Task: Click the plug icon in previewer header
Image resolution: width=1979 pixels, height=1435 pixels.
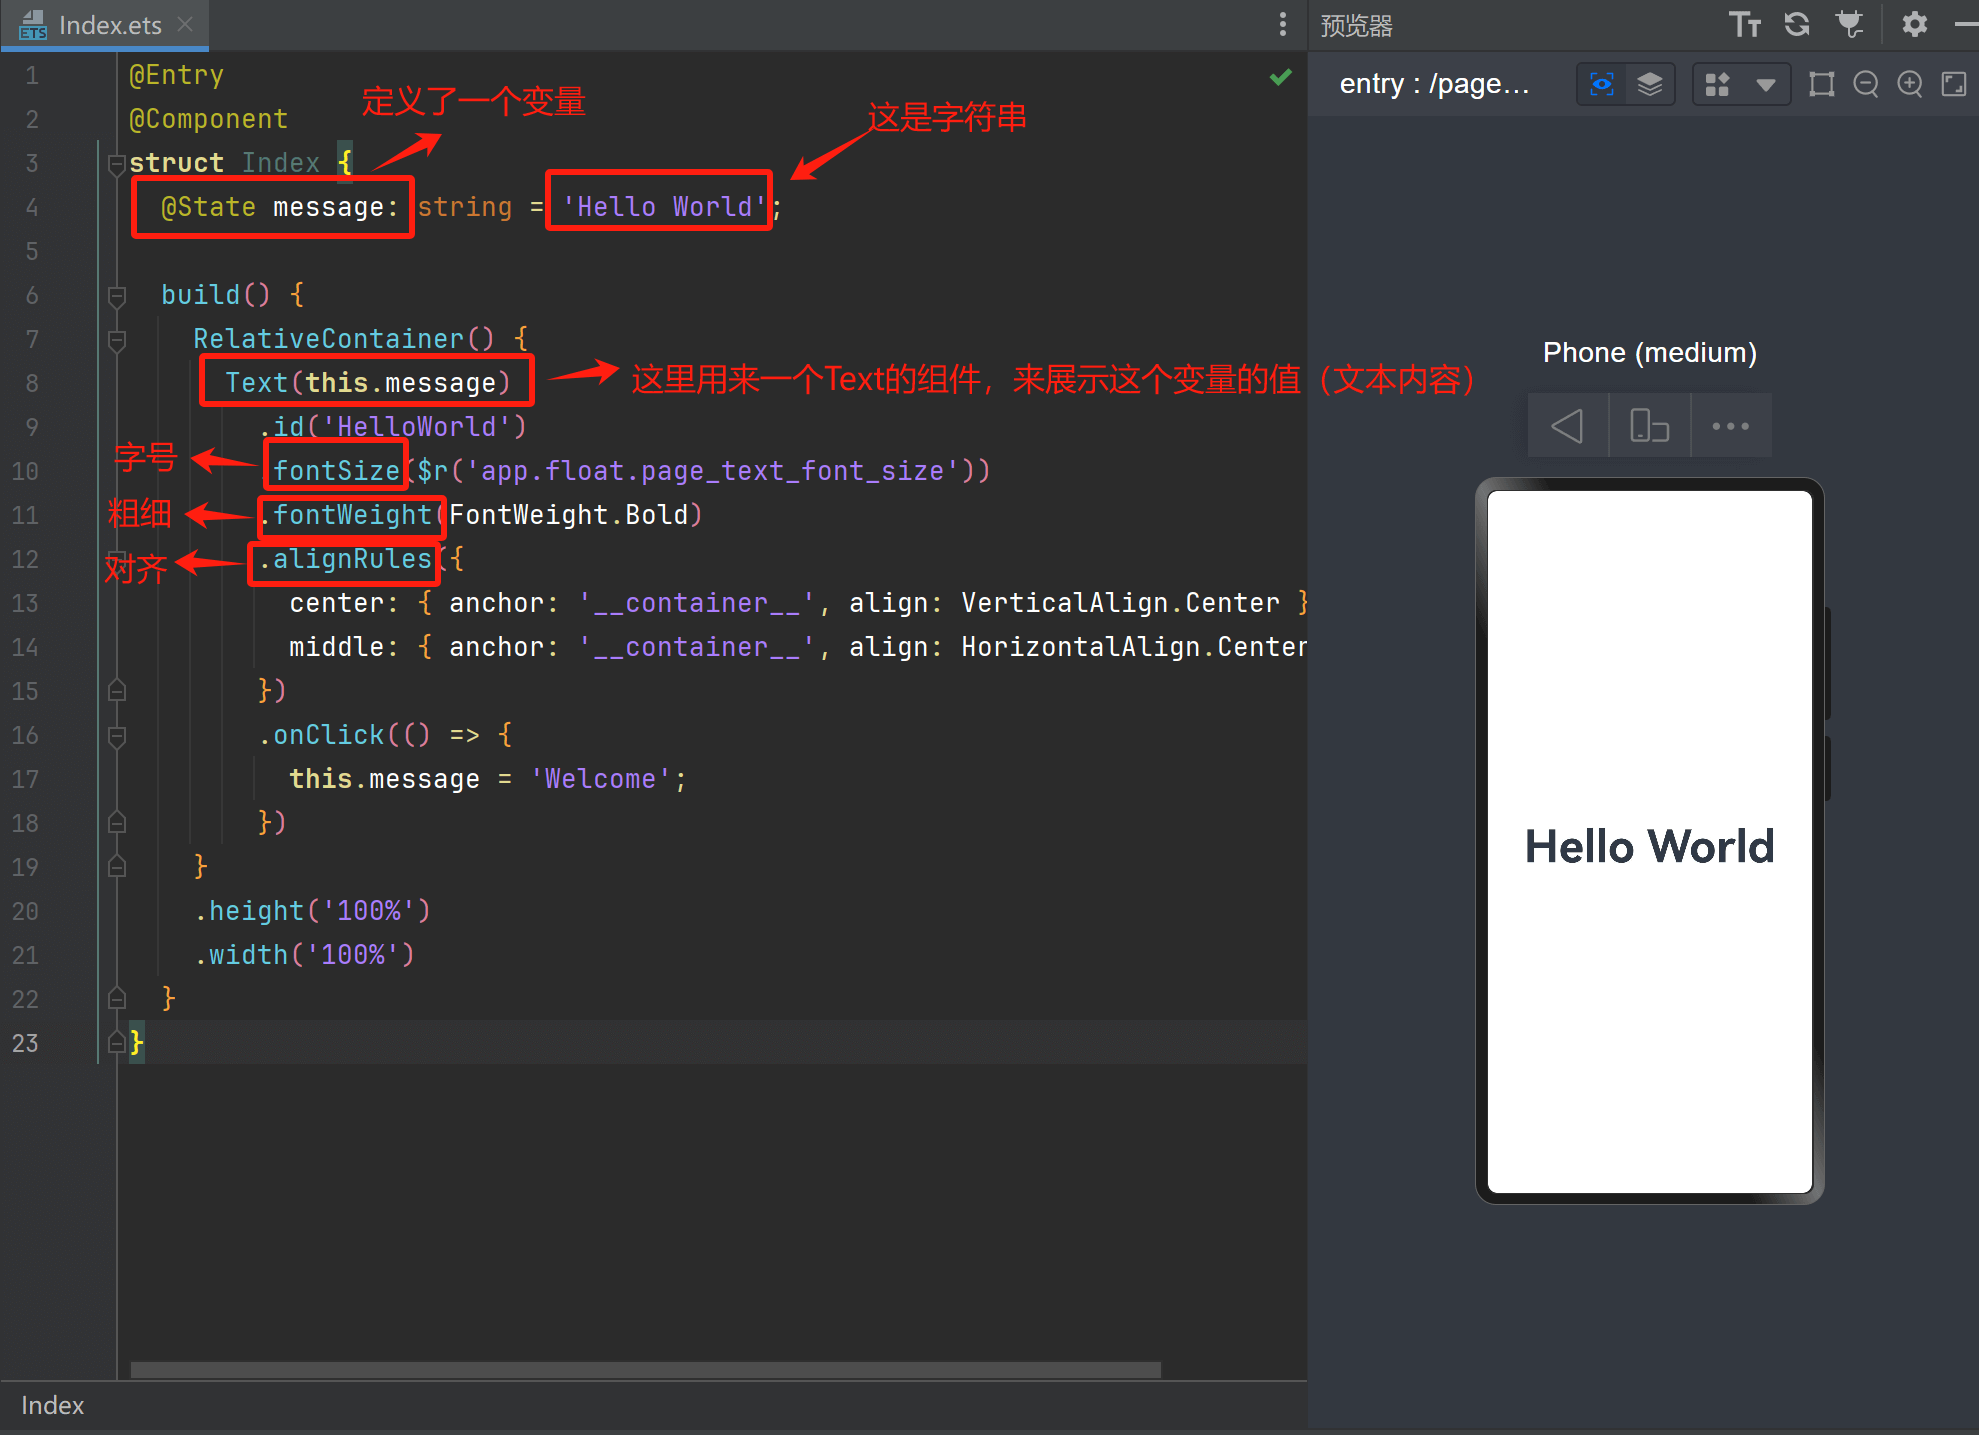Action: pos(1850,24)
